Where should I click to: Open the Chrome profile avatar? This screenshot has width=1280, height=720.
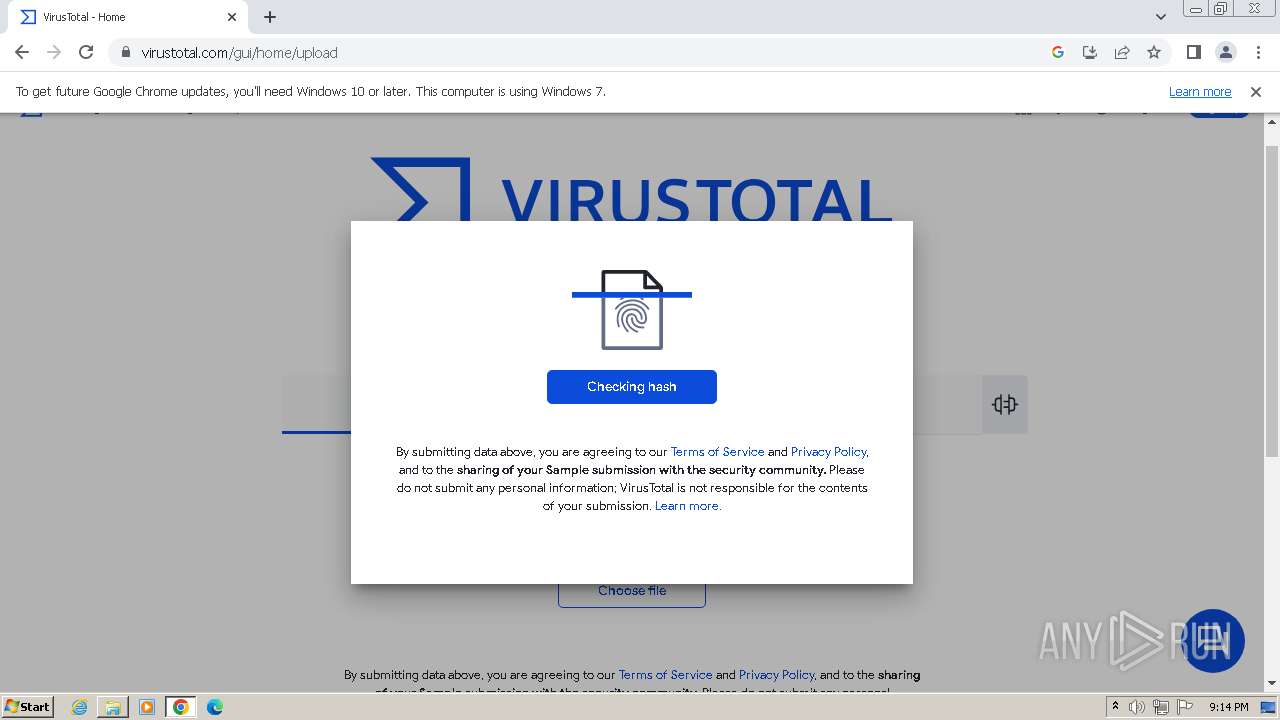(x=1226, y=53)
